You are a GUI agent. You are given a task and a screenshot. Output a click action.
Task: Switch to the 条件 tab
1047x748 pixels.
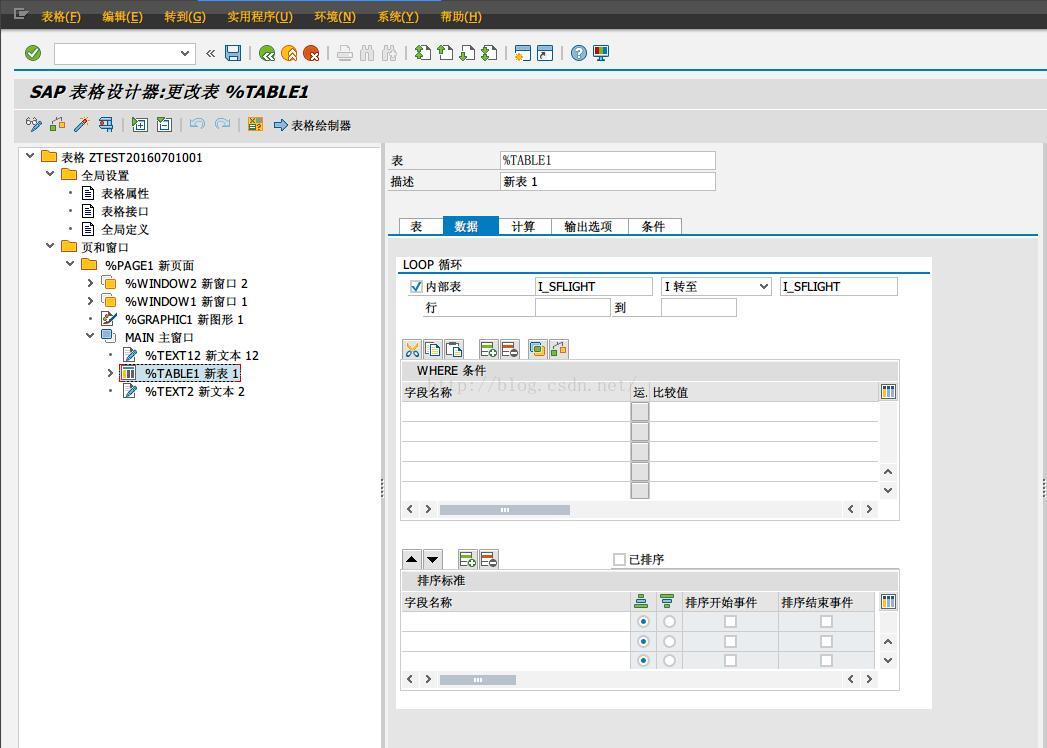pos(653,226)
